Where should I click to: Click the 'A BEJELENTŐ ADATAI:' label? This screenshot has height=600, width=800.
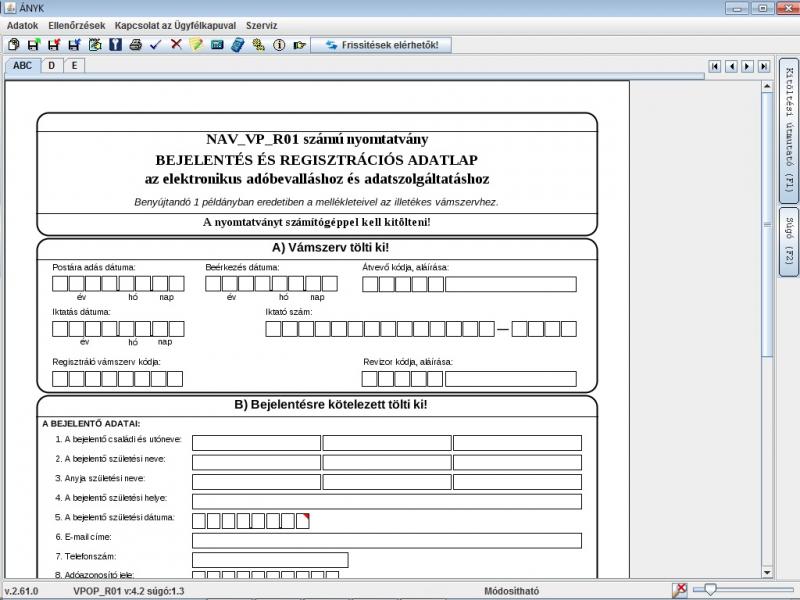(91, 423)
